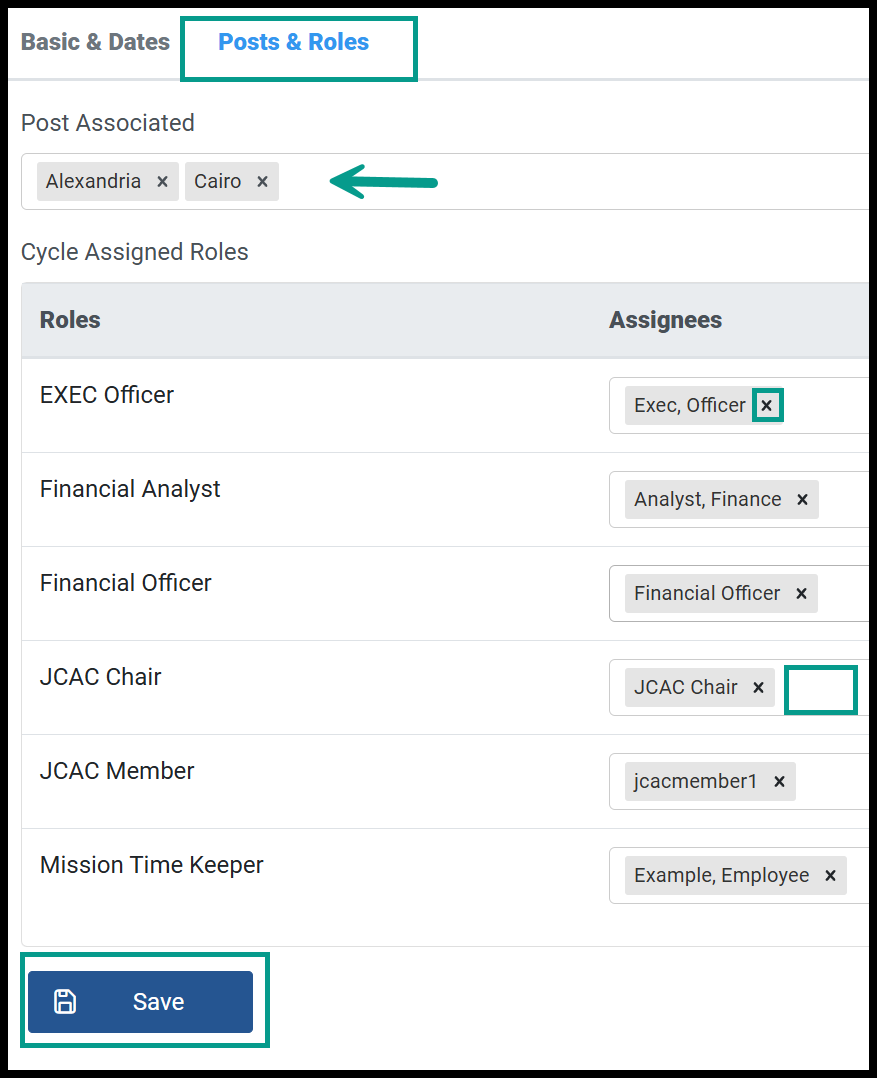The height and width of the screenshot is (1078, 877).
Task: Remove Exec, Officer assignee
Action: (x=767, y=406)
